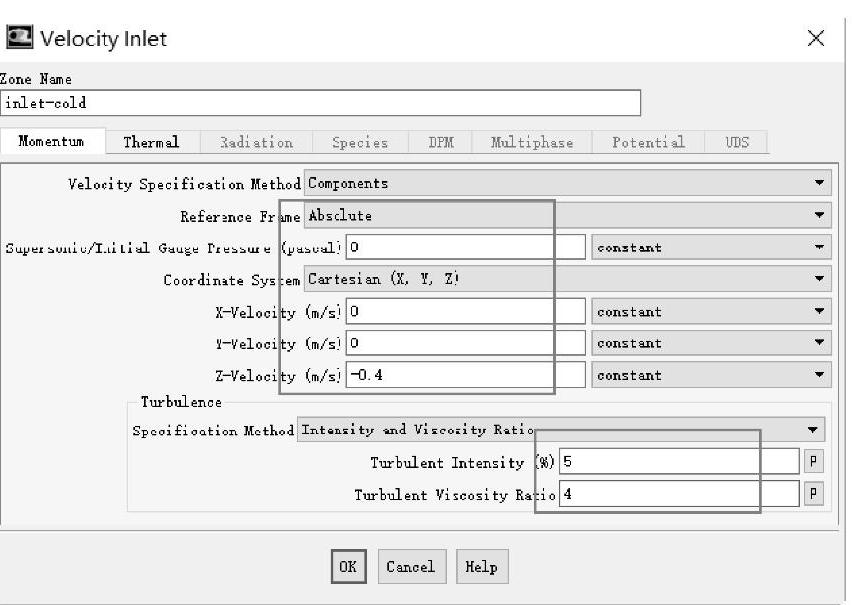Click the Supersonic/Initial Gauge Pressure field

[x=465, y=247]
